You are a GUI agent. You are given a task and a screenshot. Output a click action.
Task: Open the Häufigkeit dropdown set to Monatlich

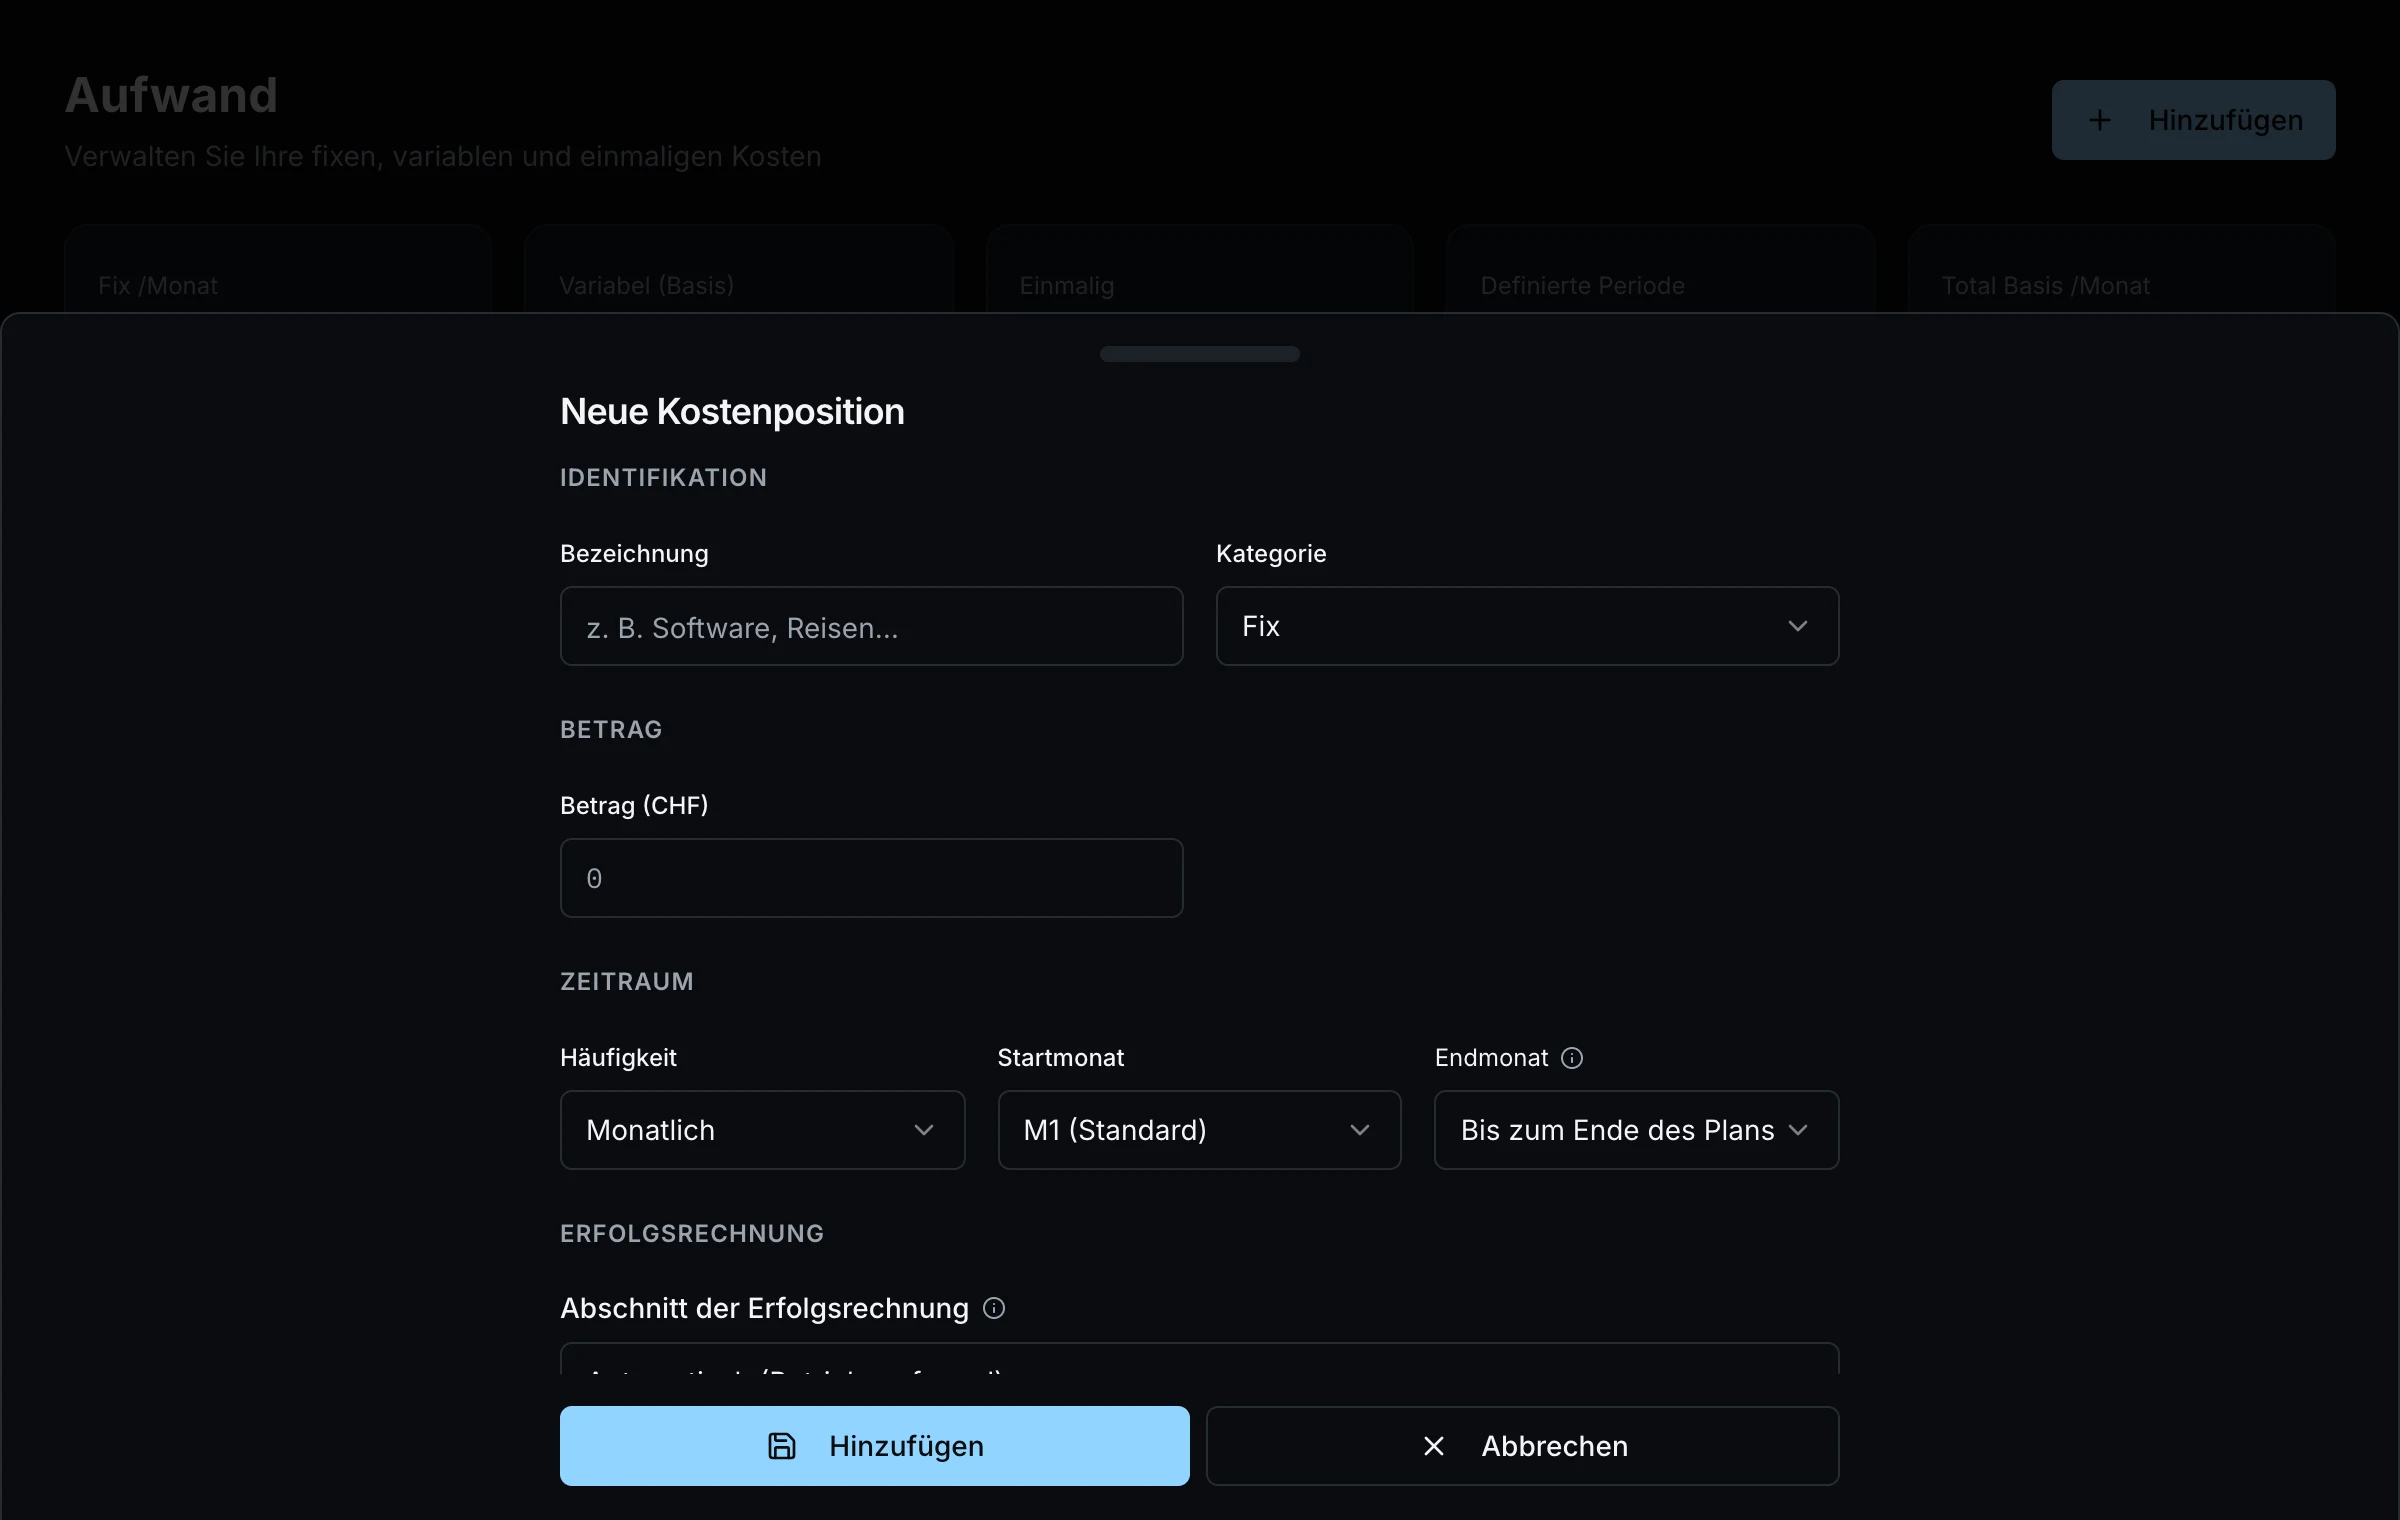762,1130
